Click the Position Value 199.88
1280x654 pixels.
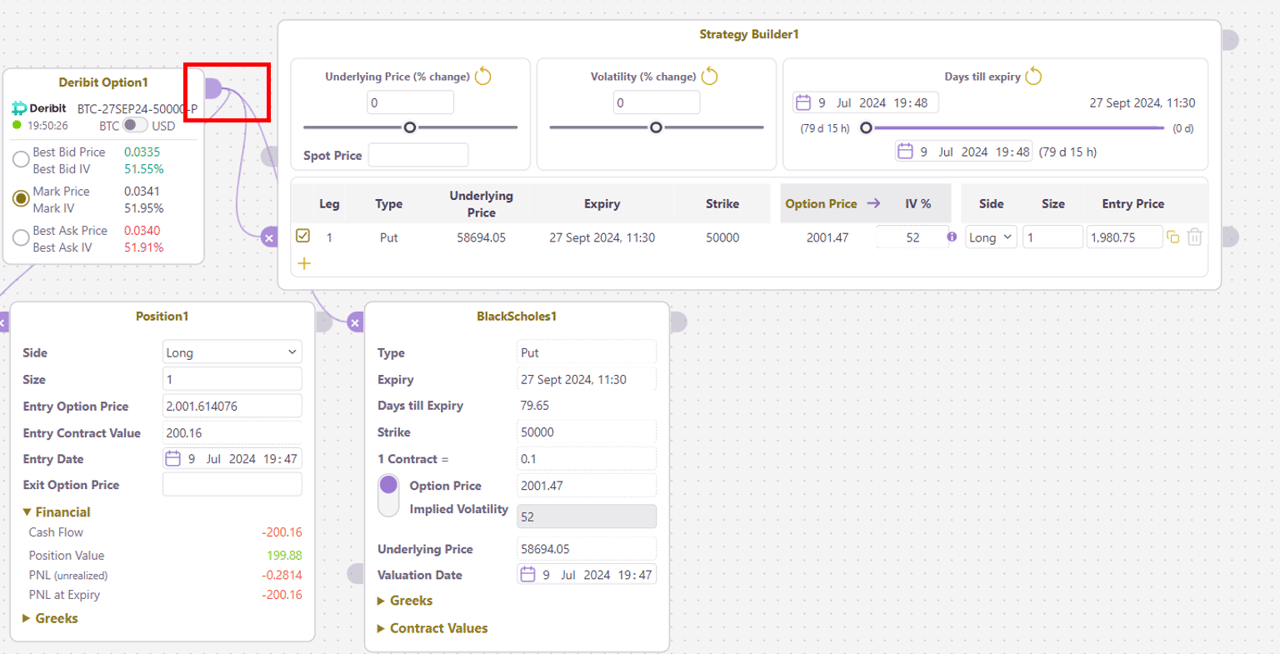pos(283,555)
